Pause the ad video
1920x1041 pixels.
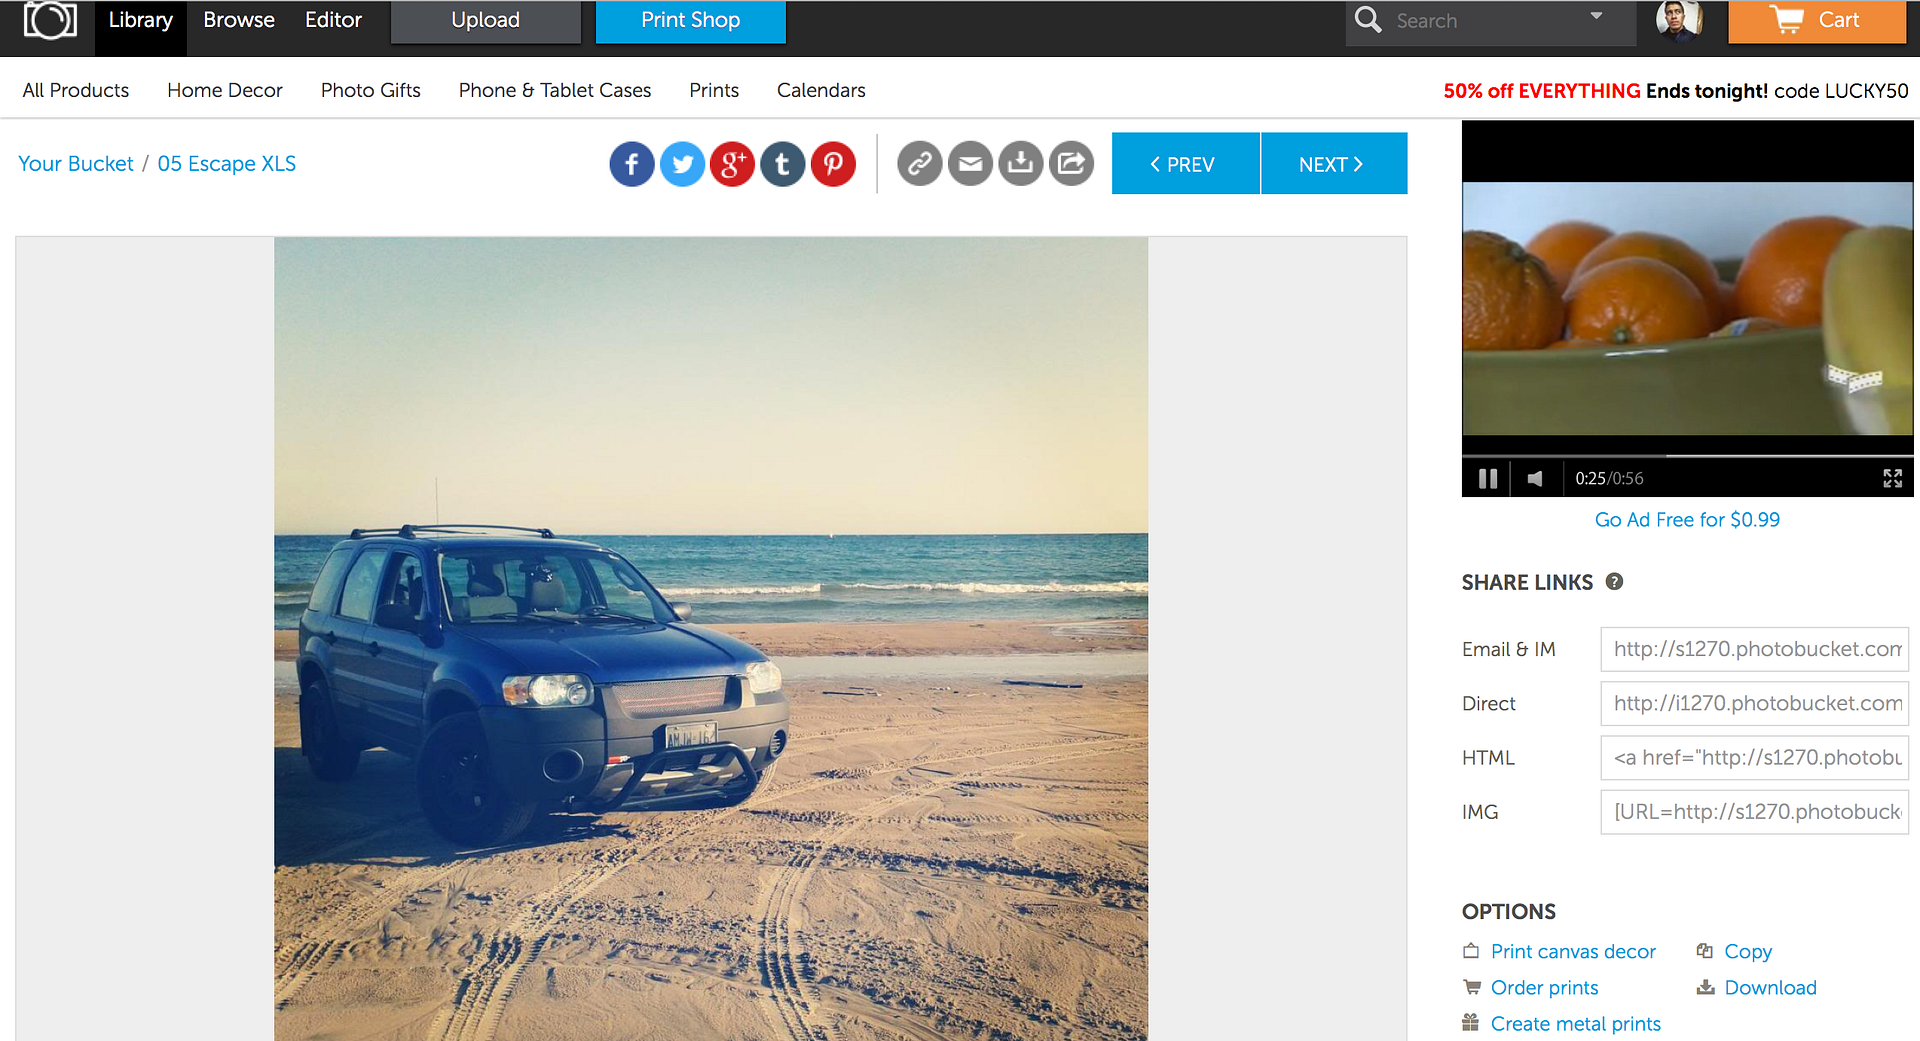coord(1488,478)
